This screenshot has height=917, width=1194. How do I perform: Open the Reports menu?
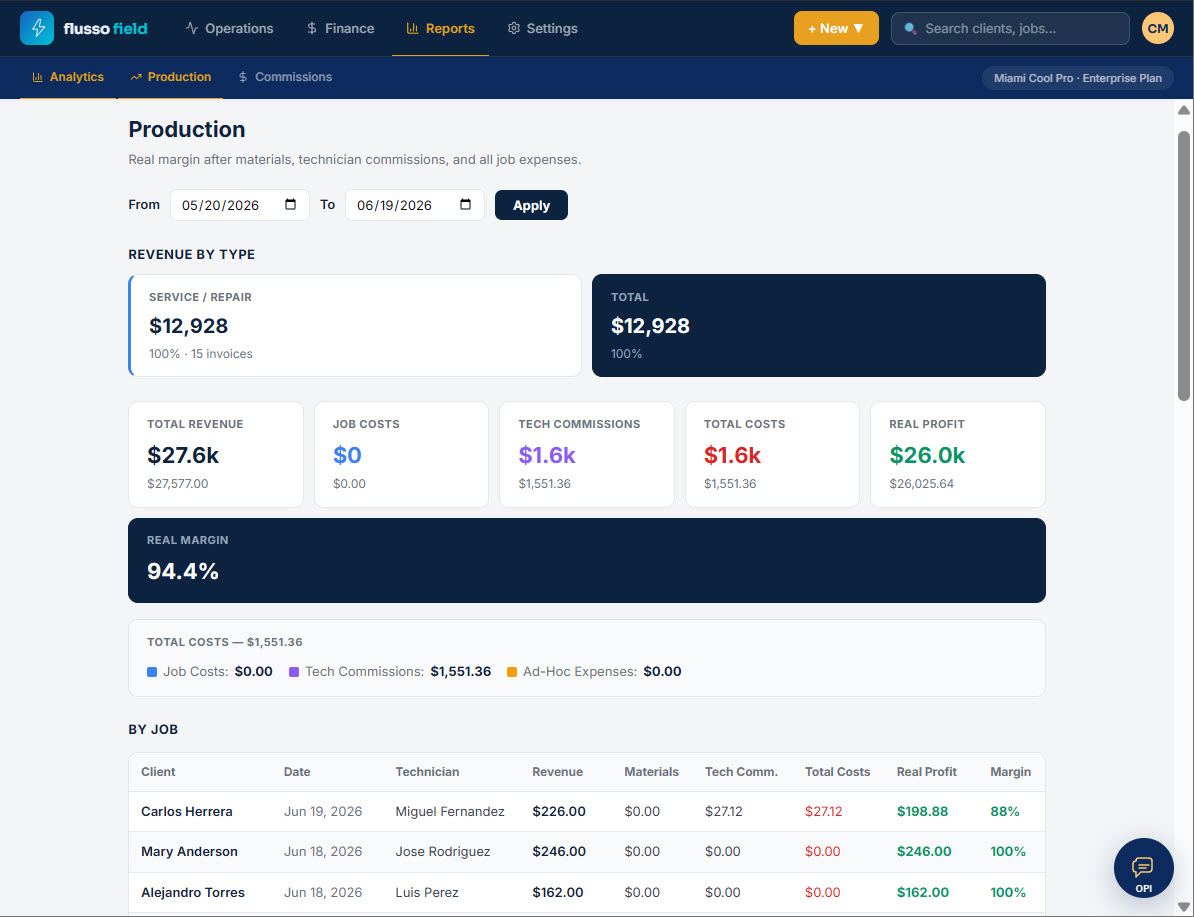click(x=440, y=28)
